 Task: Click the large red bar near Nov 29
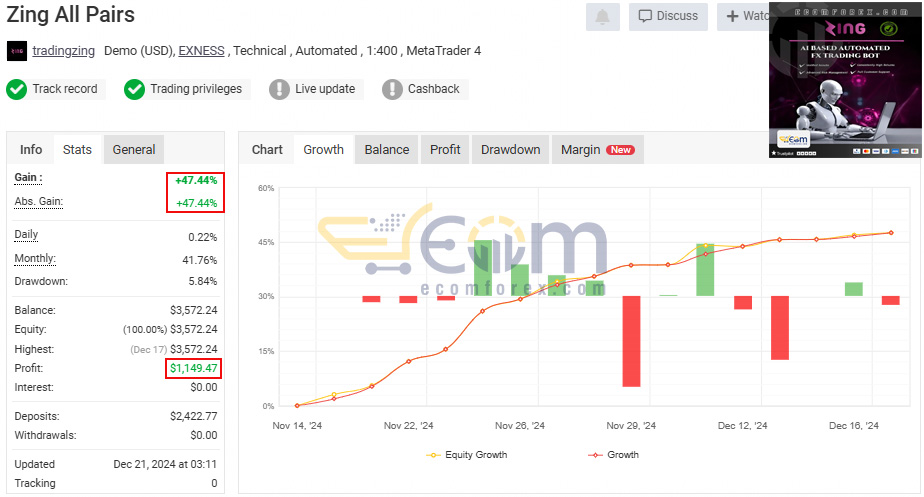click(631, 341)
